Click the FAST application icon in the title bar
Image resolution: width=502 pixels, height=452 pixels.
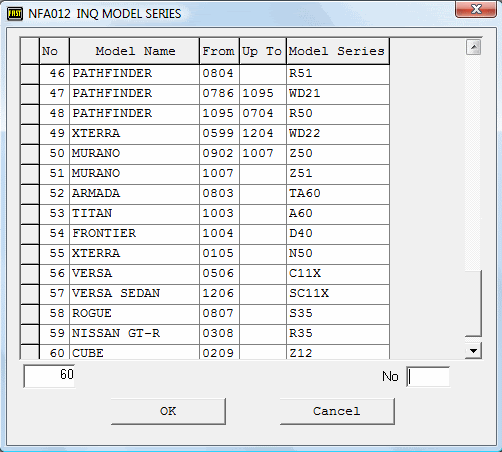click(15, 14)
